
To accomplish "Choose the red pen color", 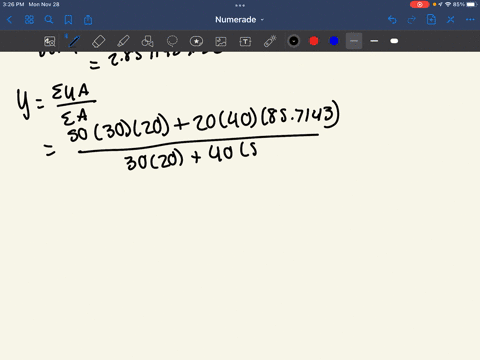I will 314,41.
